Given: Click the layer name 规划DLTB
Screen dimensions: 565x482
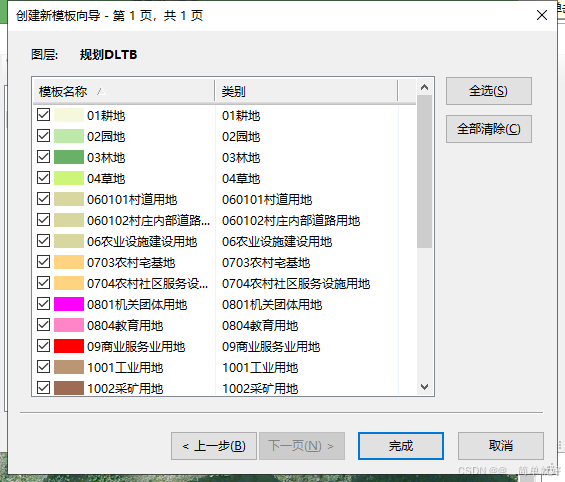Looking at the screenshot, I should [x=108, y=55].
